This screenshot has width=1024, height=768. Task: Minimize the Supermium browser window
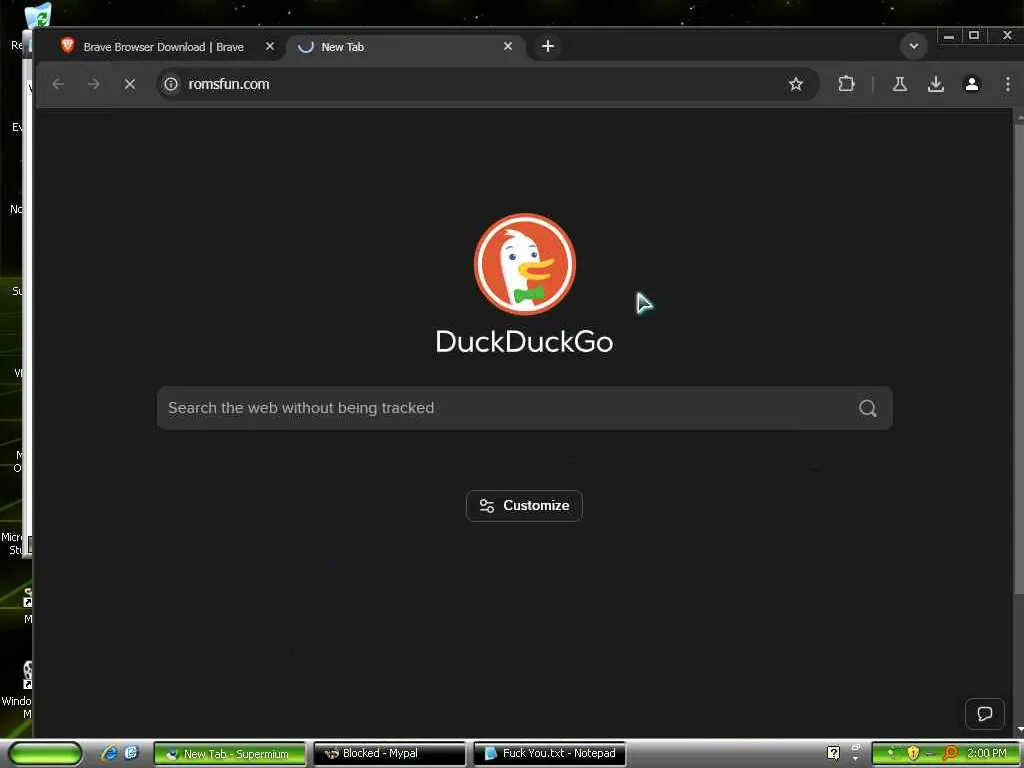[x=949, y=36]
